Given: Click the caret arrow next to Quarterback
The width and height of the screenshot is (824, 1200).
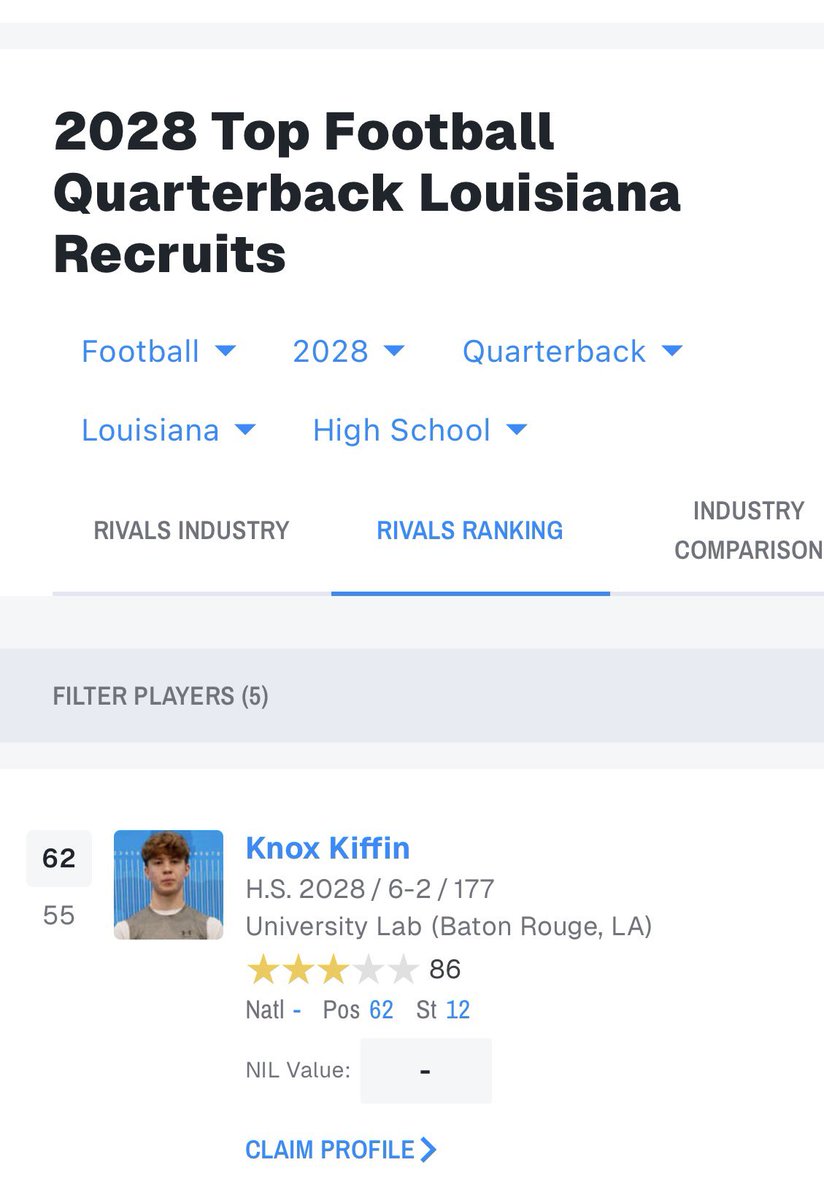Looking at the screenshot, I should click(x=672, y=351).
